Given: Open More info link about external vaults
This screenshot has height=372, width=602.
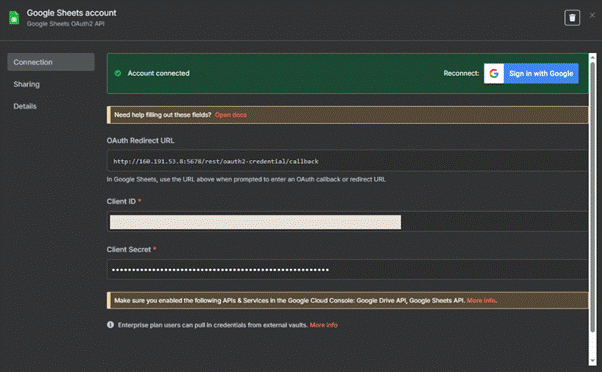Looking at the screenshot, I should (x=324, y=325).
